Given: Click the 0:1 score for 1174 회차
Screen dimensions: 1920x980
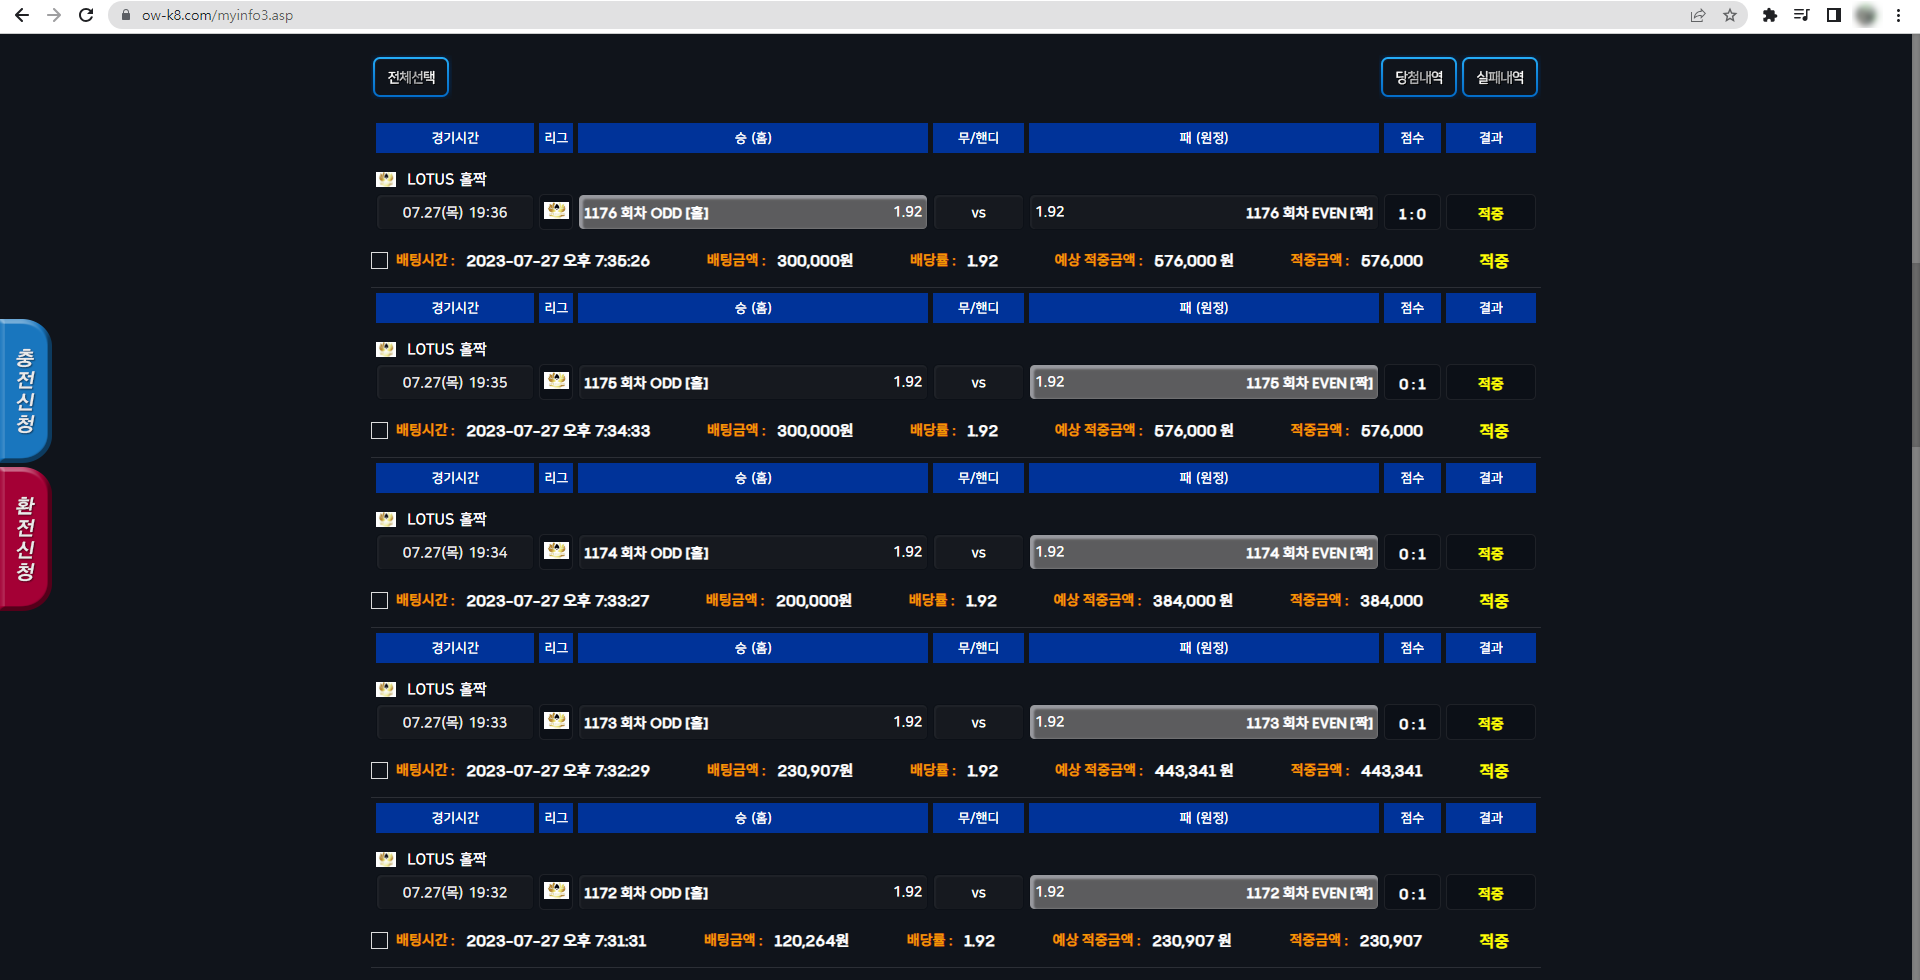Looking at the screenshot, I should tap(1412, 553).
